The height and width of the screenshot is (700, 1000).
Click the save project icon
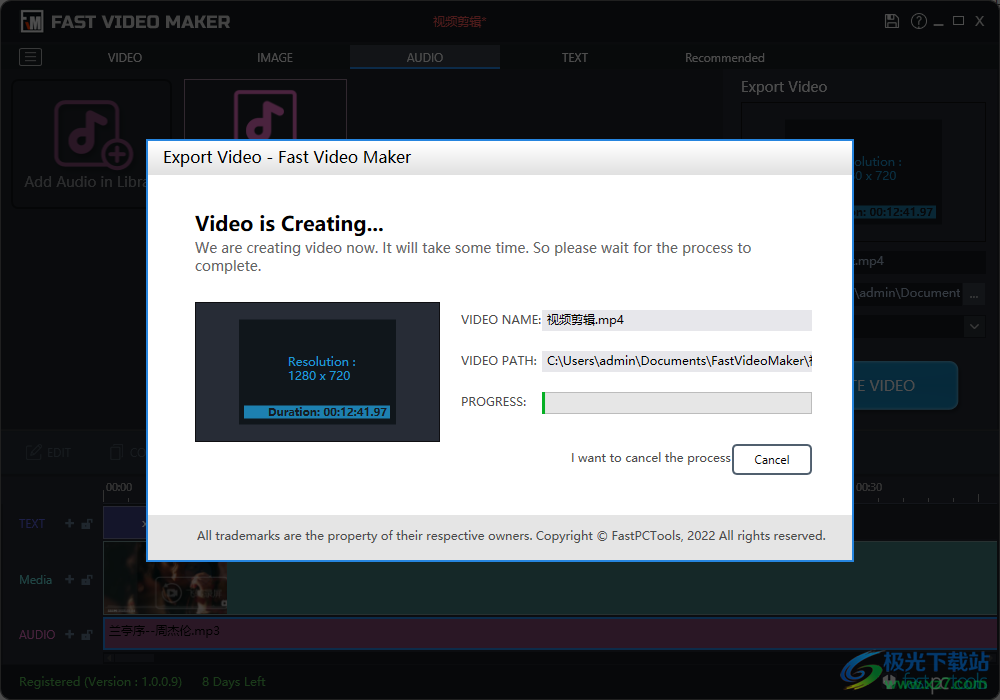click(892, 21)
